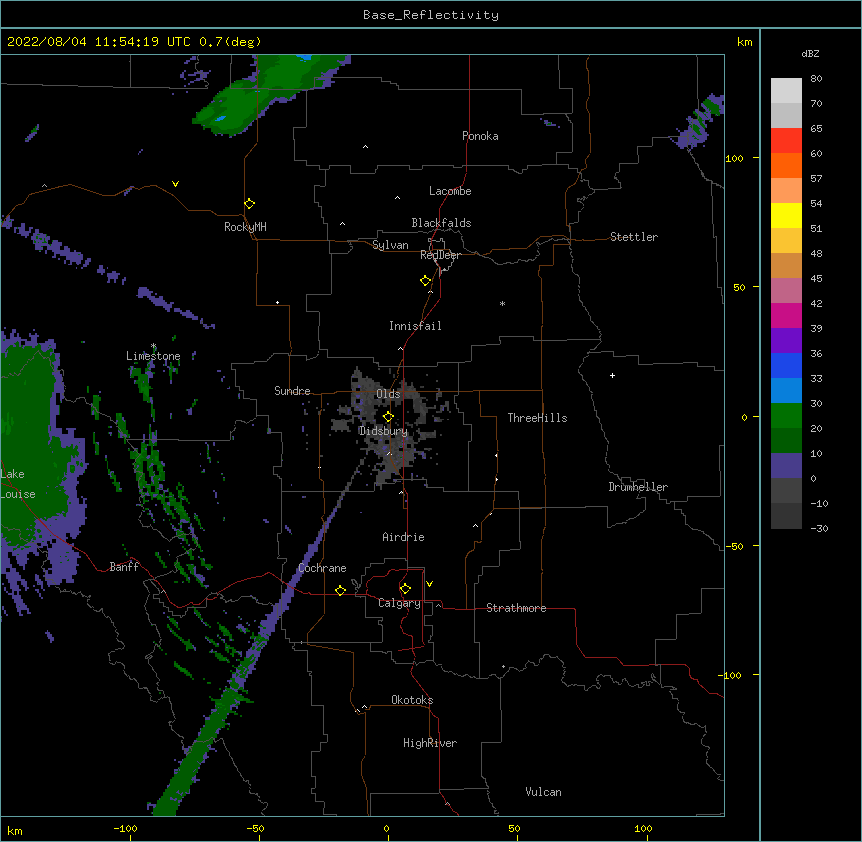
Task: Click the Ponoka city label
Action: 480,136
